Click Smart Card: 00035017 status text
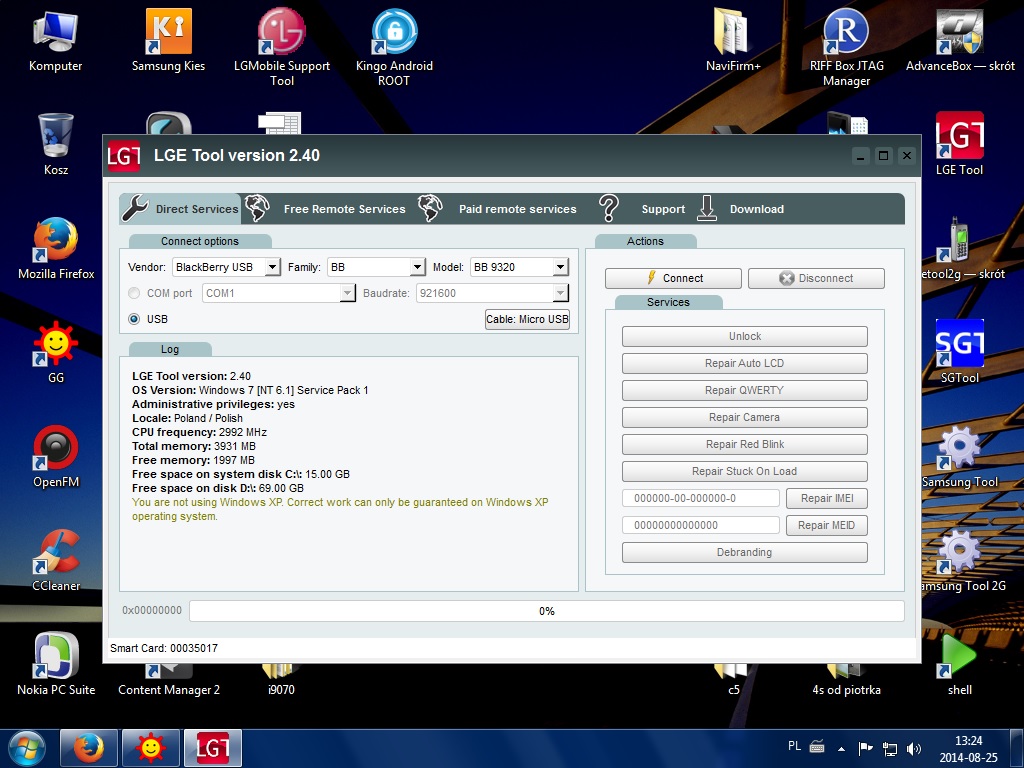Screen dimensions: 1024x768 [x=164, y=648]
